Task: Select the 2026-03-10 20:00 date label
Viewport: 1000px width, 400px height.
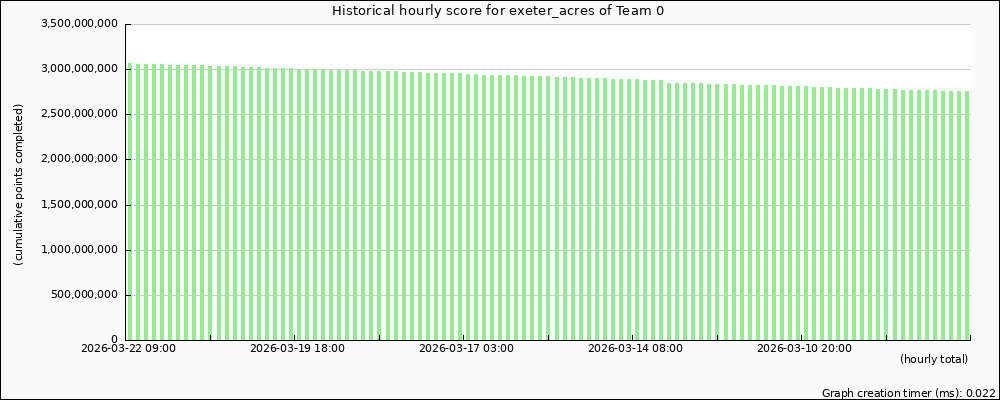Action: 804,349
